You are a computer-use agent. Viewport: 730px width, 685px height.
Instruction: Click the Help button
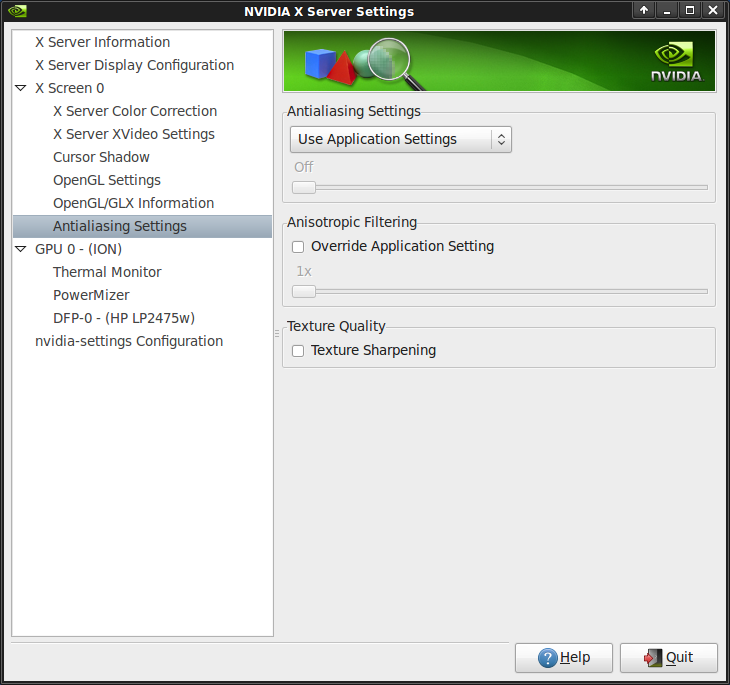[x=564, y=658]
